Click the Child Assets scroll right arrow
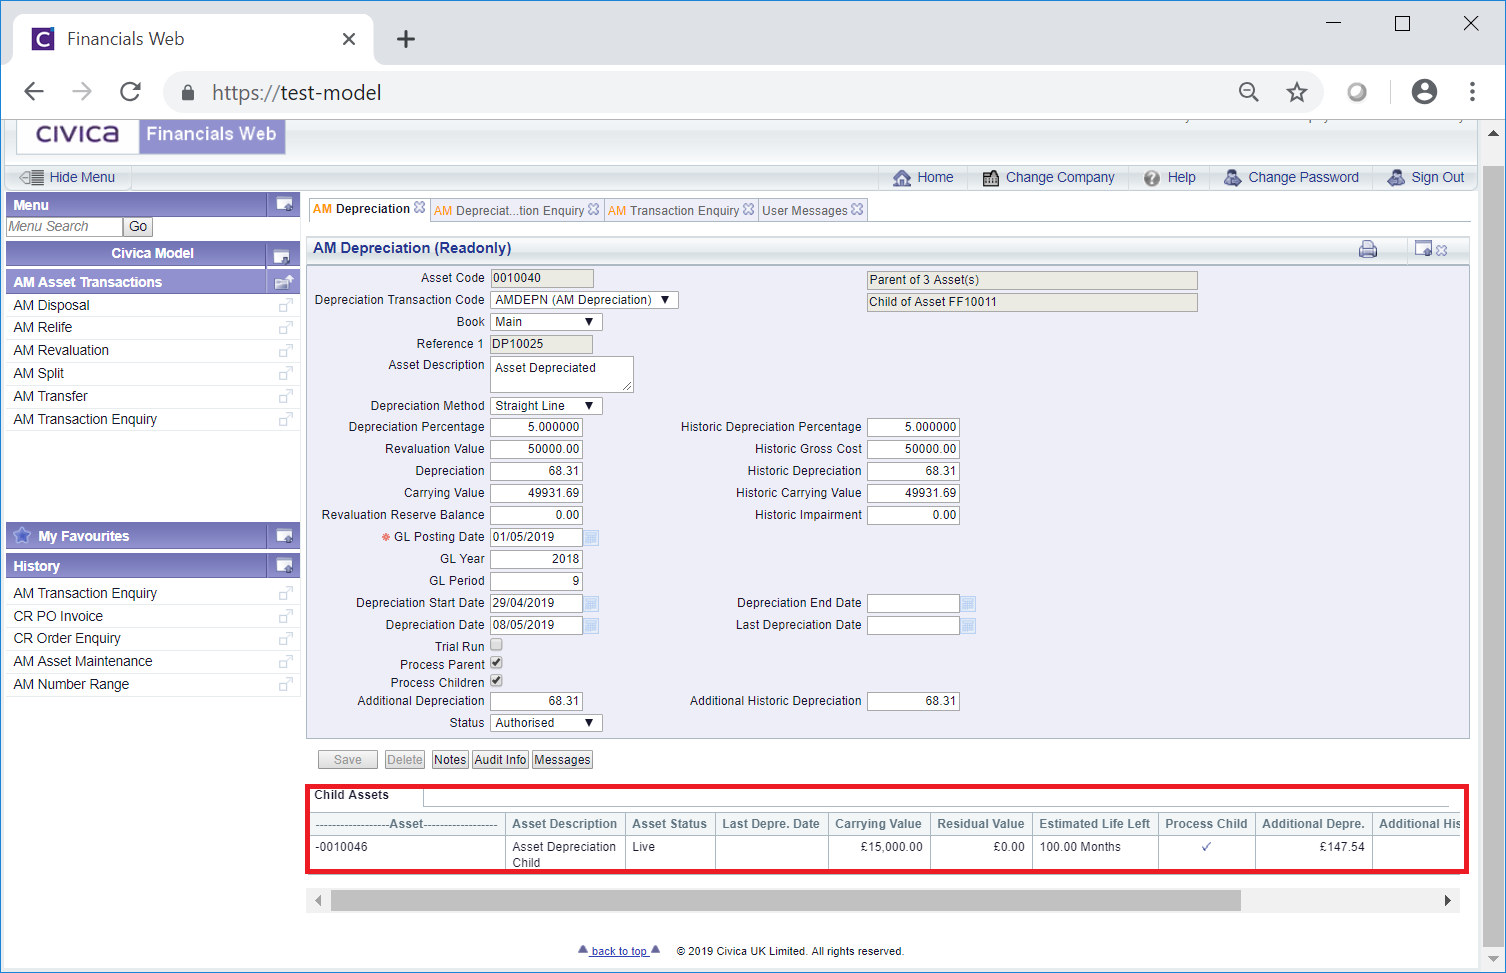Image resolution: width=1506 pixels, height=973 pixels. pos(1447,901)
